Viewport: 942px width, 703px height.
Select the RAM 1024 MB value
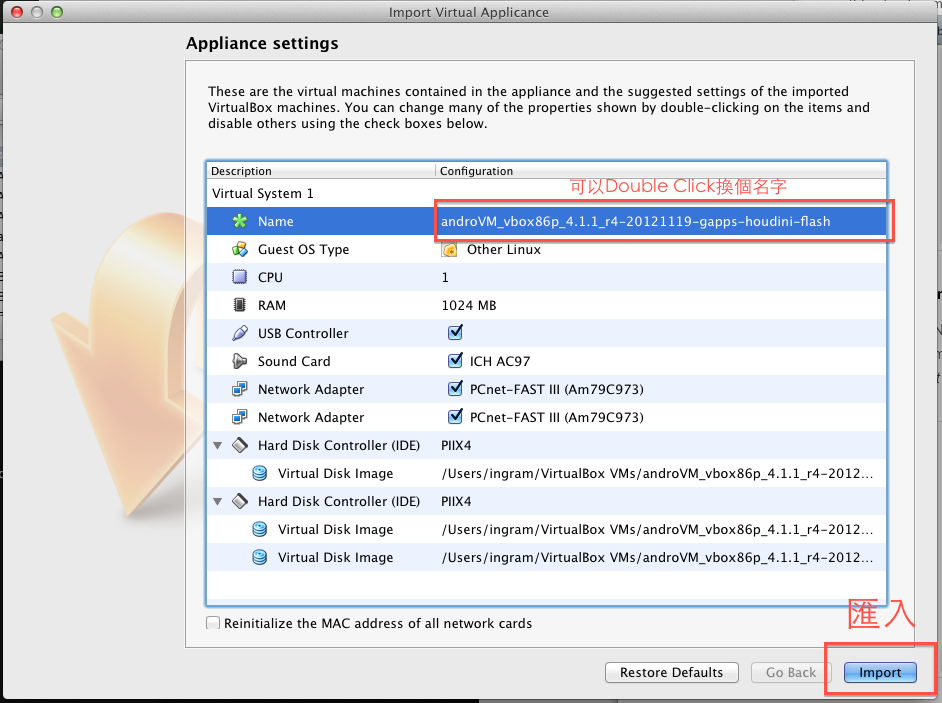[x=469, y=305]
